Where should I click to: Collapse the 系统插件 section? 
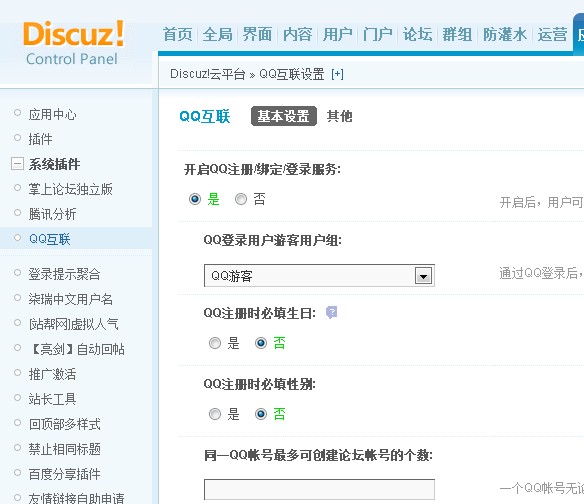point(17,164)
